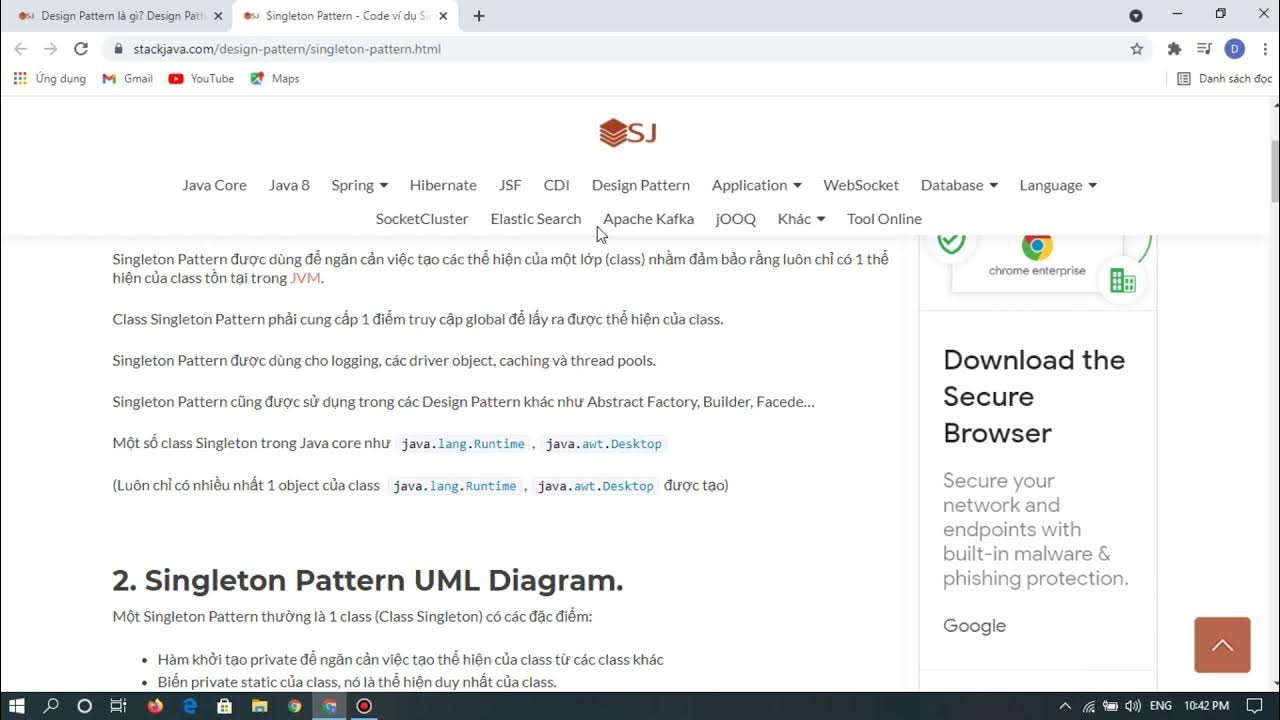Open the battery tray icon
Viewport: 1280px width, 720px height.
(x=1111, y=706)
